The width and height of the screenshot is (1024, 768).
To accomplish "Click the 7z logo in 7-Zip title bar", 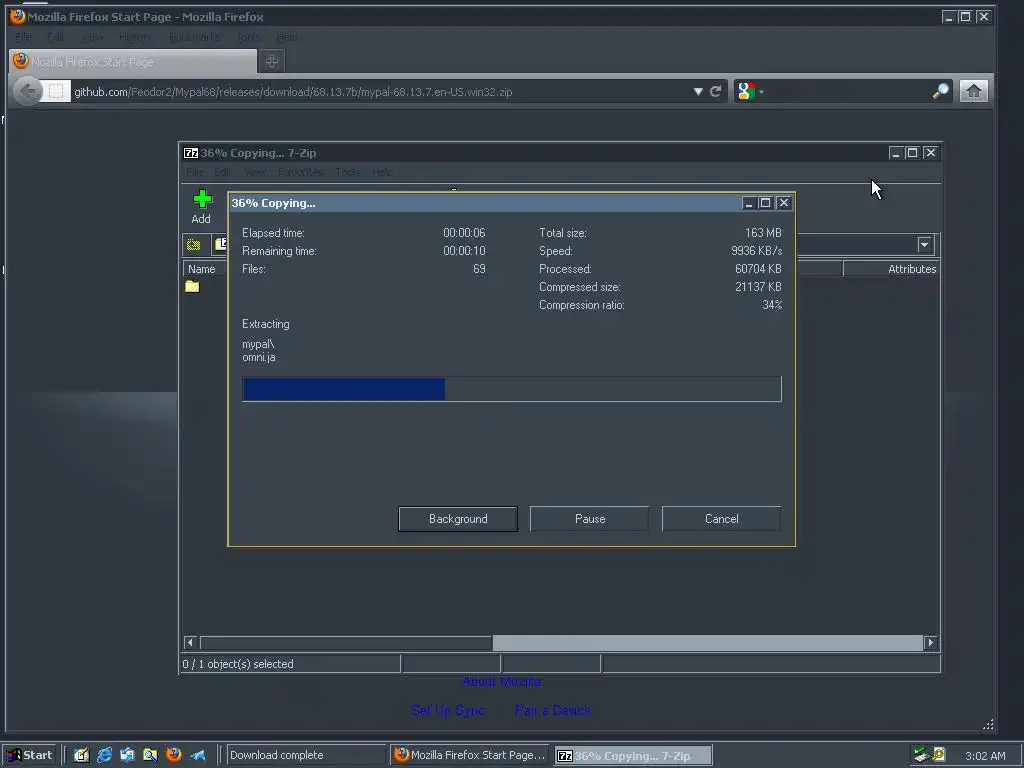I will click(x=191, y=153).
